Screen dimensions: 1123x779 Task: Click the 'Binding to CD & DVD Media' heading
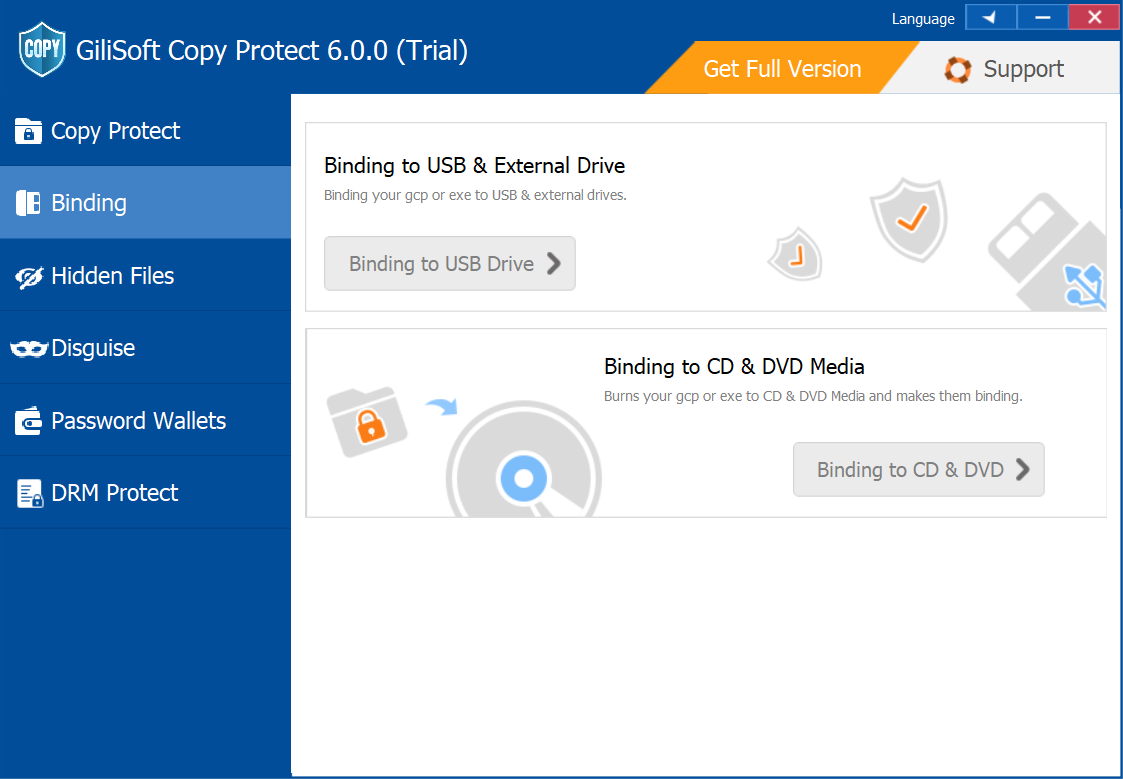(734, 367)
